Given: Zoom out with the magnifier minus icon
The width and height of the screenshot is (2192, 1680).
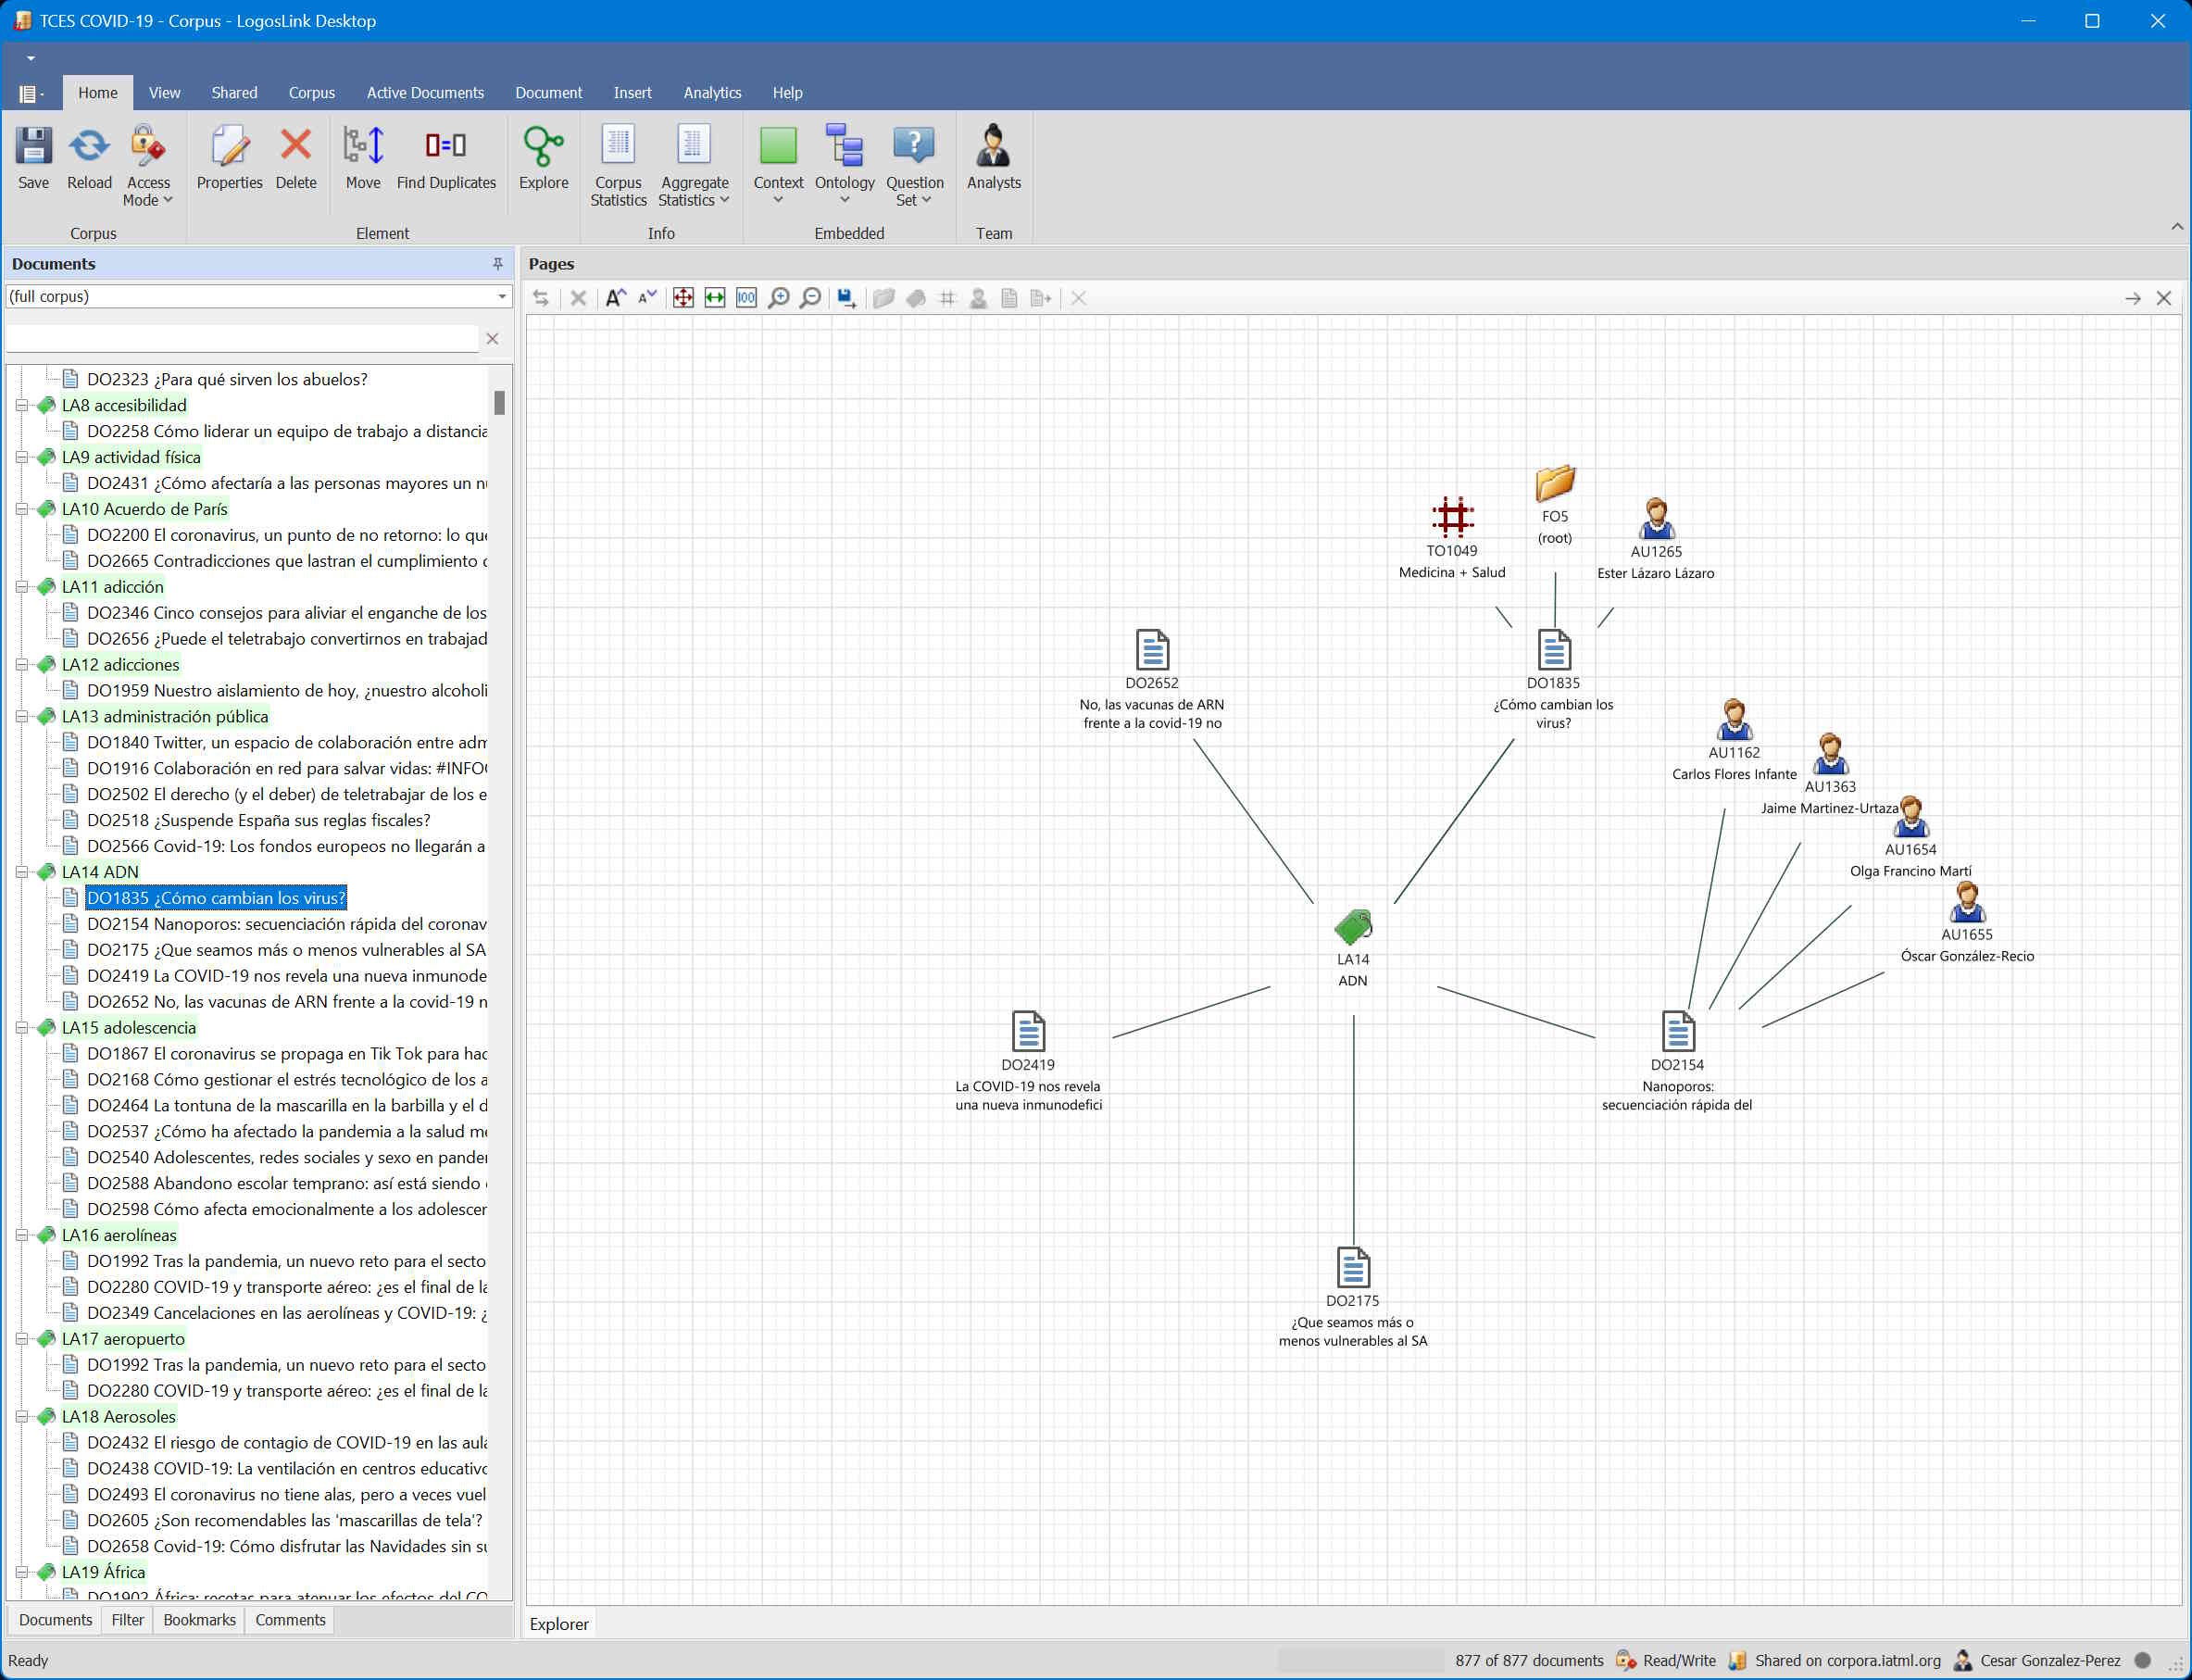Looking at the screenshot, I should coord(811,298).
